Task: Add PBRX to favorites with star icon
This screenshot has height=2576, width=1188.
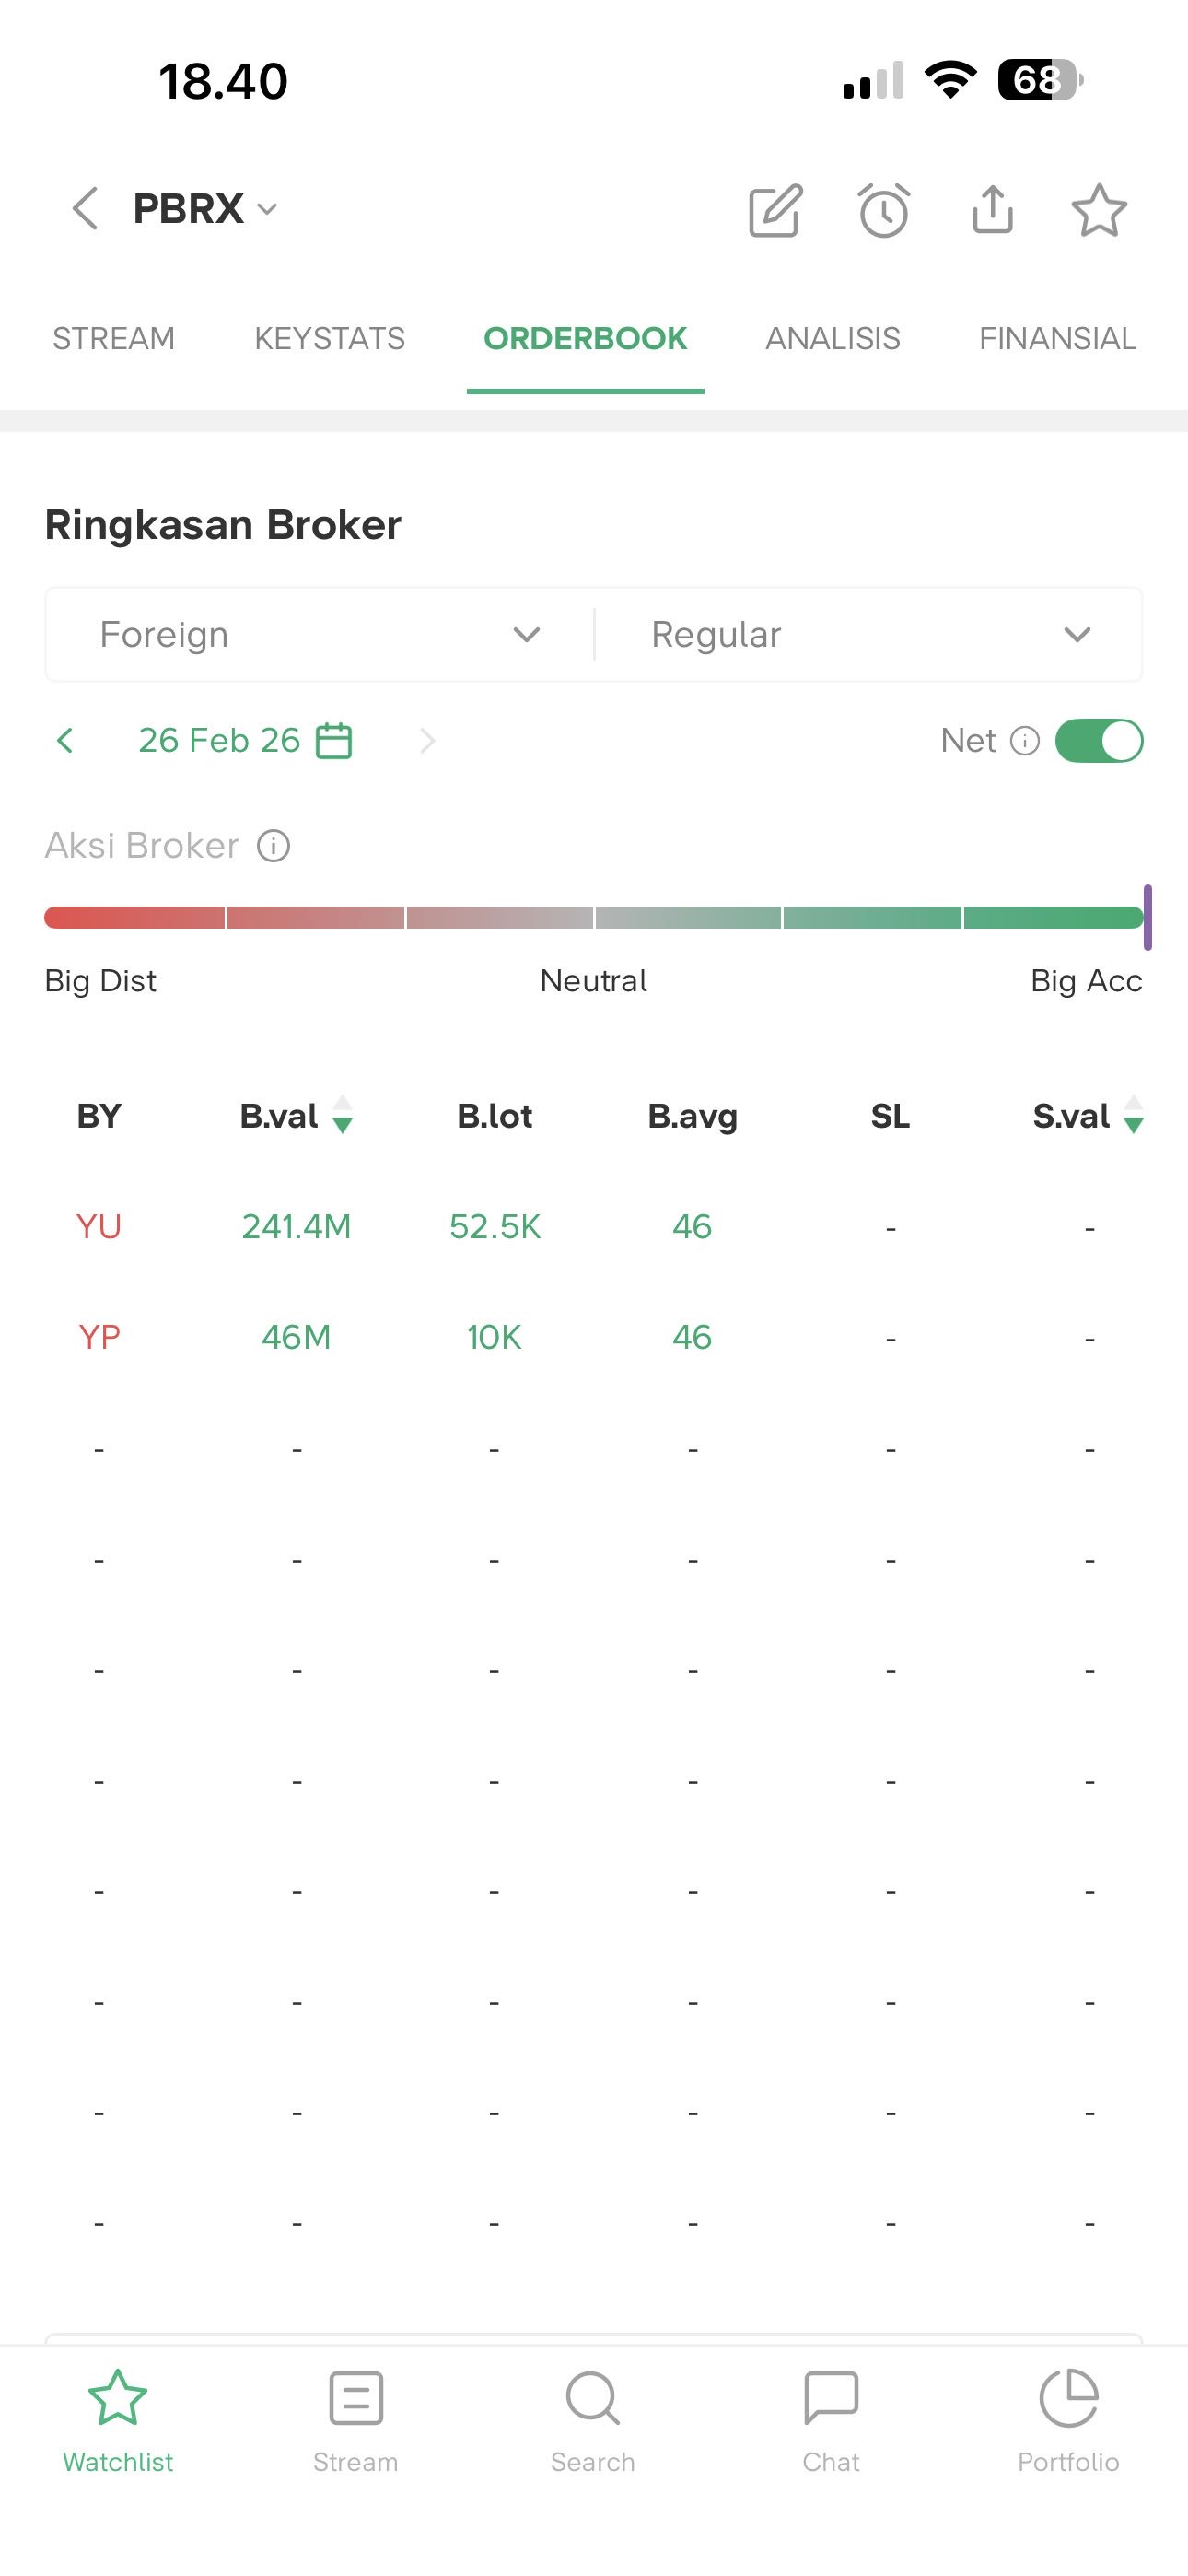Action: (1099, 210)
